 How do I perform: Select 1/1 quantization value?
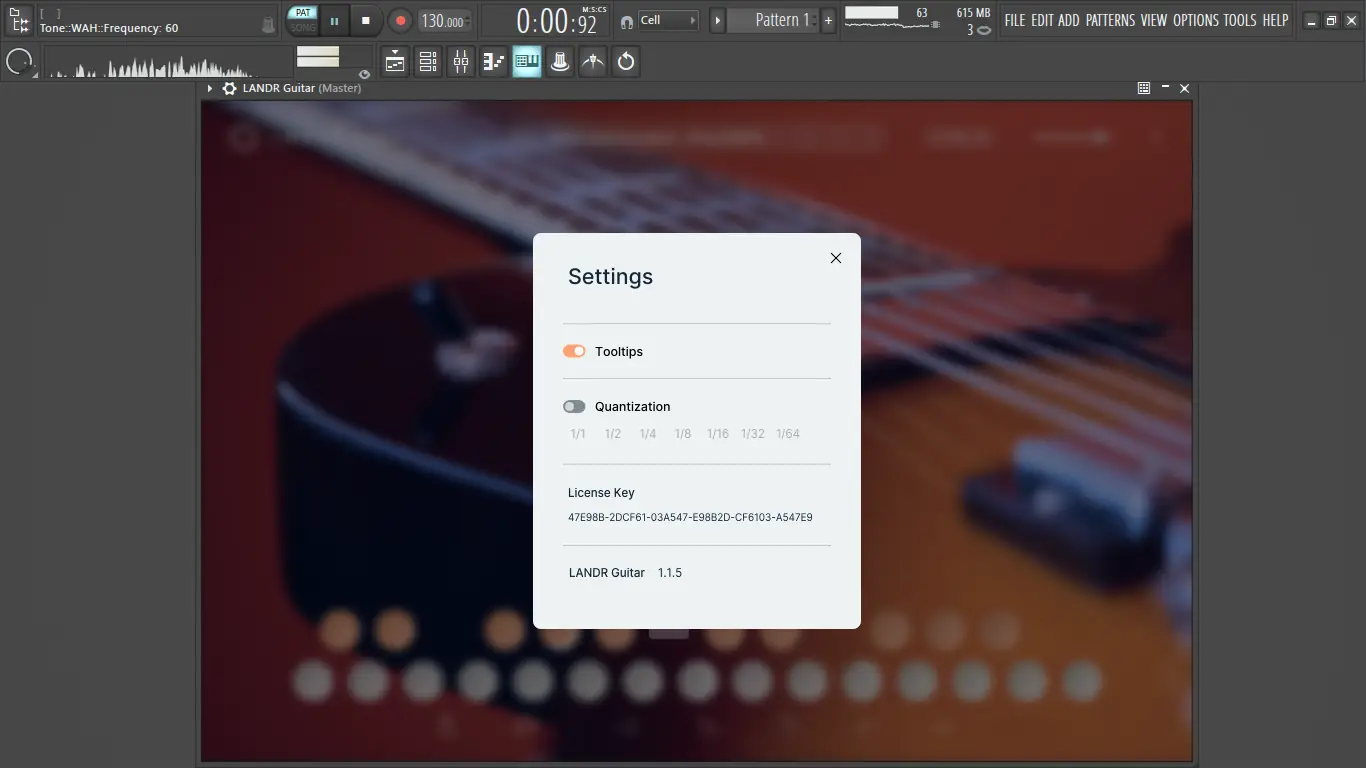578,434
